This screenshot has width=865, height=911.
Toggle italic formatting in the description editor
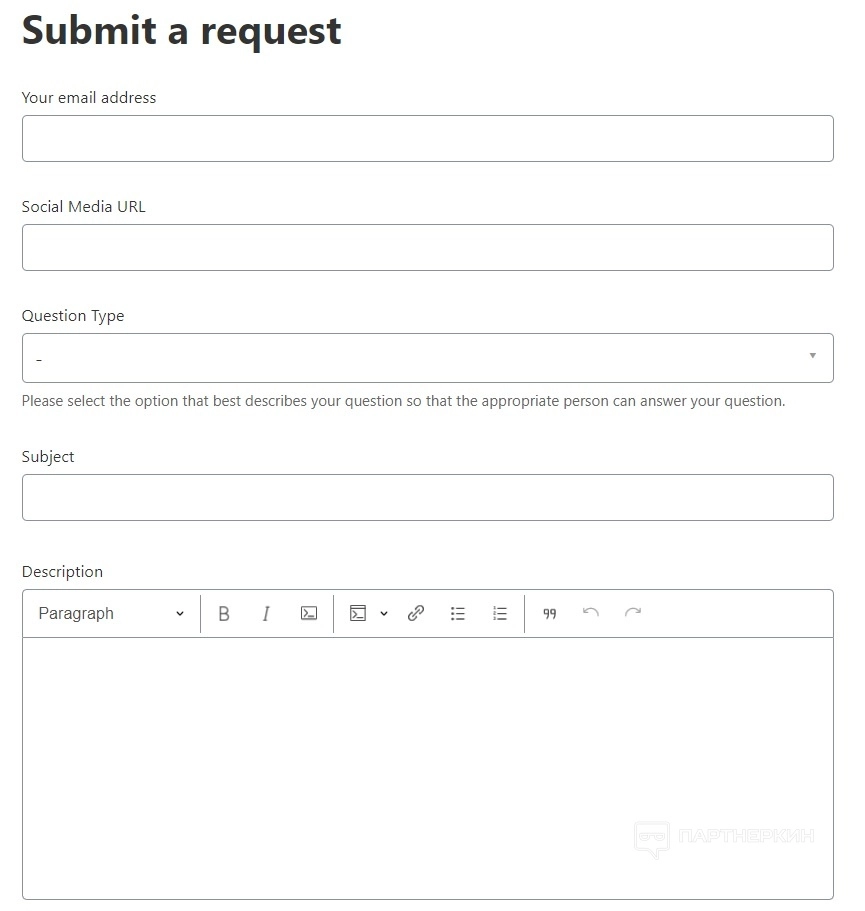(x=266, y=614)
